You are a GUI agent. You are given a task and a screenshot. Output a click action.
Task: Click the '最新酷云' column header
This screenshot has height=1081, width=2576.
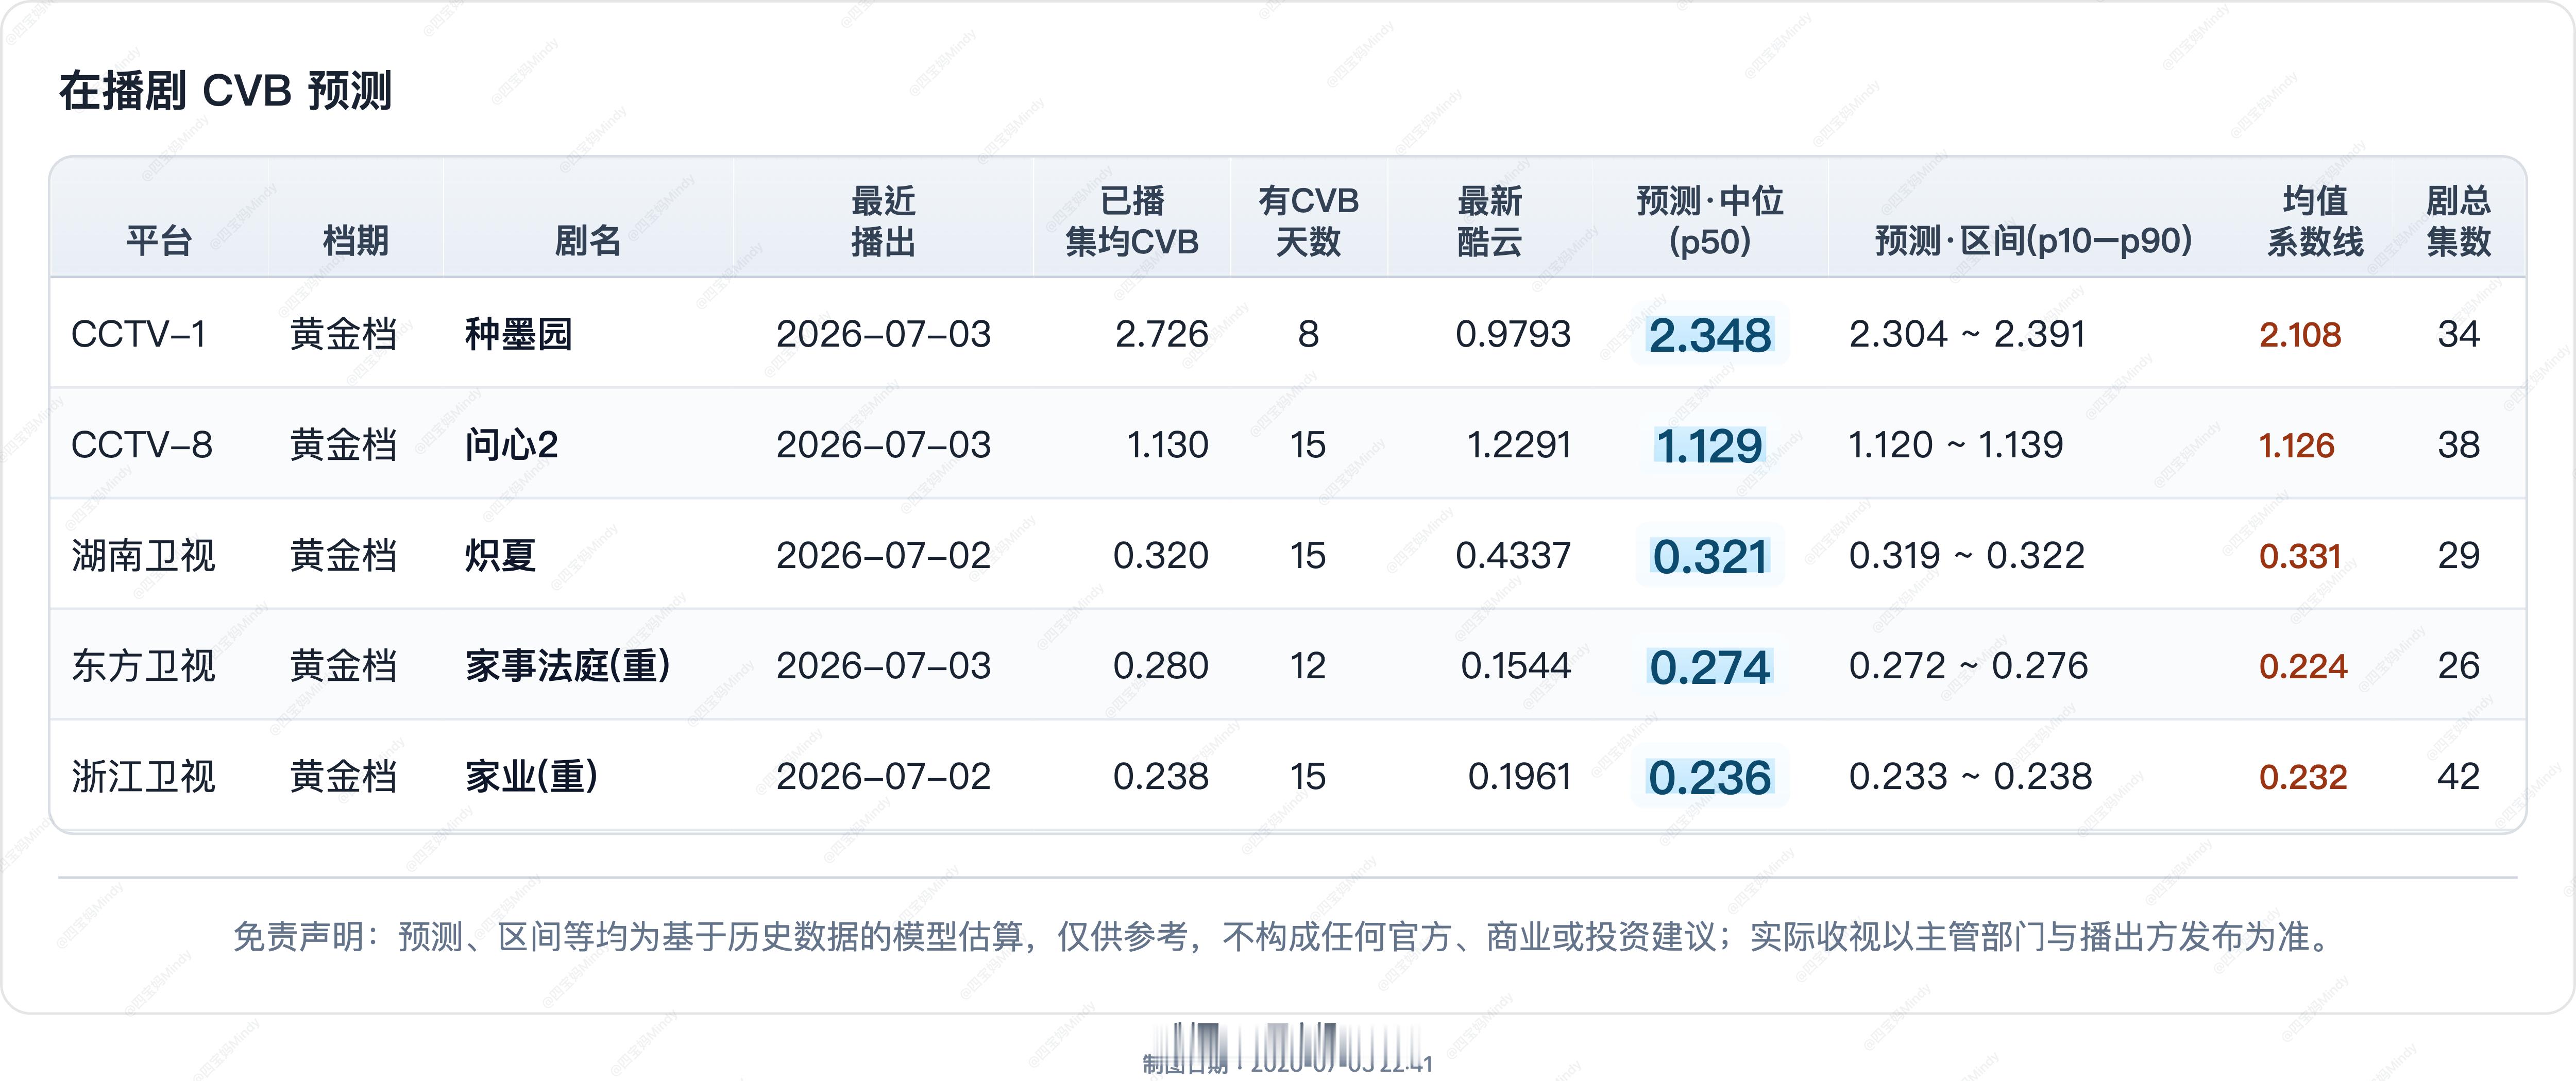pos(1489,221)
